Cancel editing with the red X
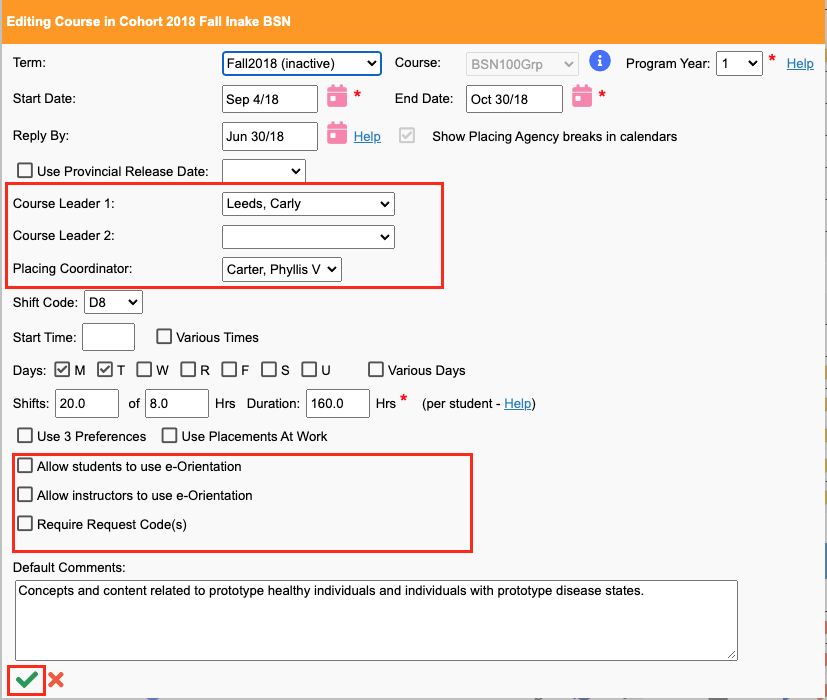827x700 pixels. pos(56,680)
